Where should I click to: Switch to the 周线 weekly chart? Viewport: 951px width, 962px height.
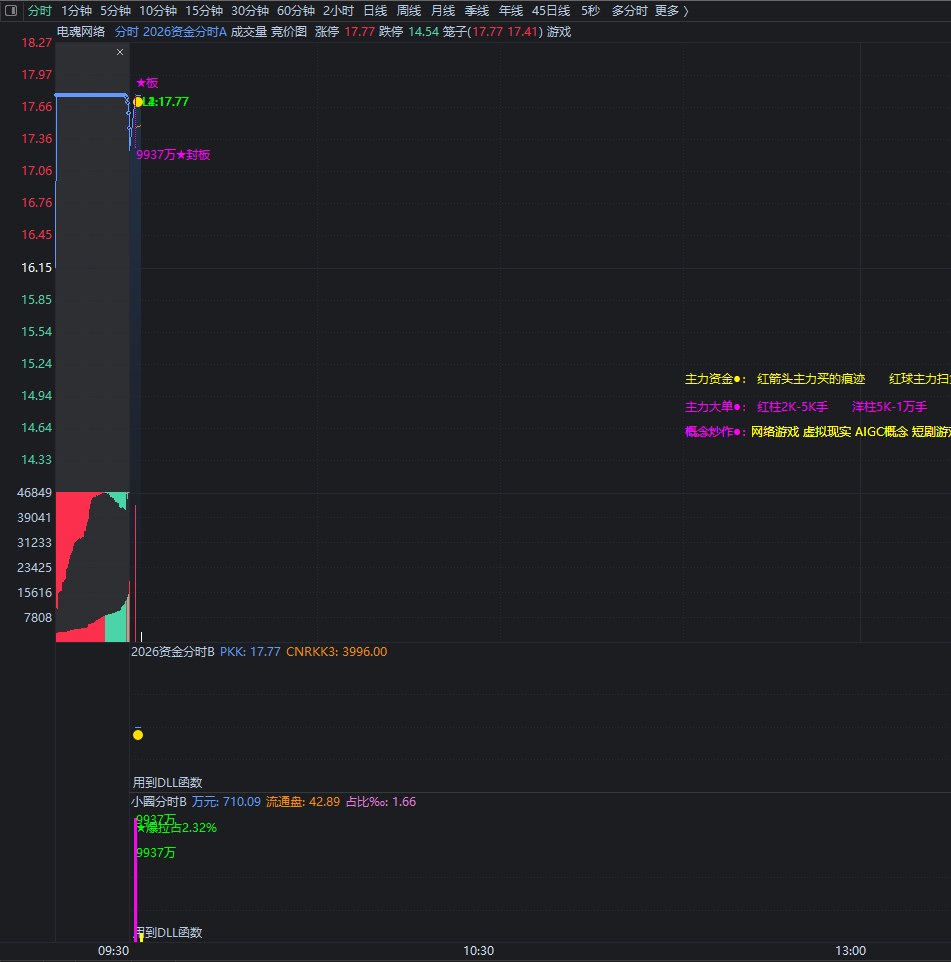(x=409, y=11)
